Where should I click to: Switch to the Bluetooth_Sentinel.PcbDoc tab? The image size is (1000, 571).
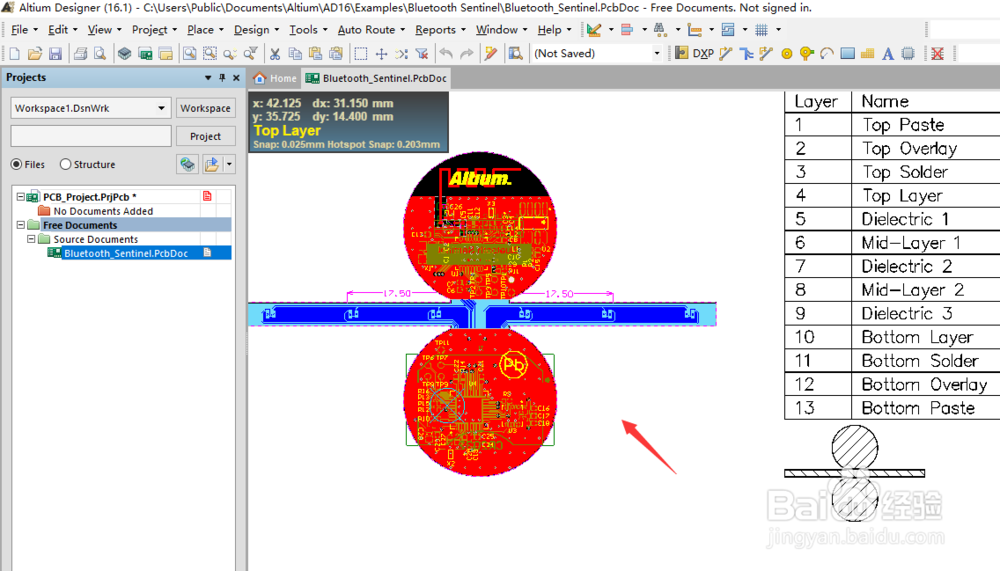point(376,78)
